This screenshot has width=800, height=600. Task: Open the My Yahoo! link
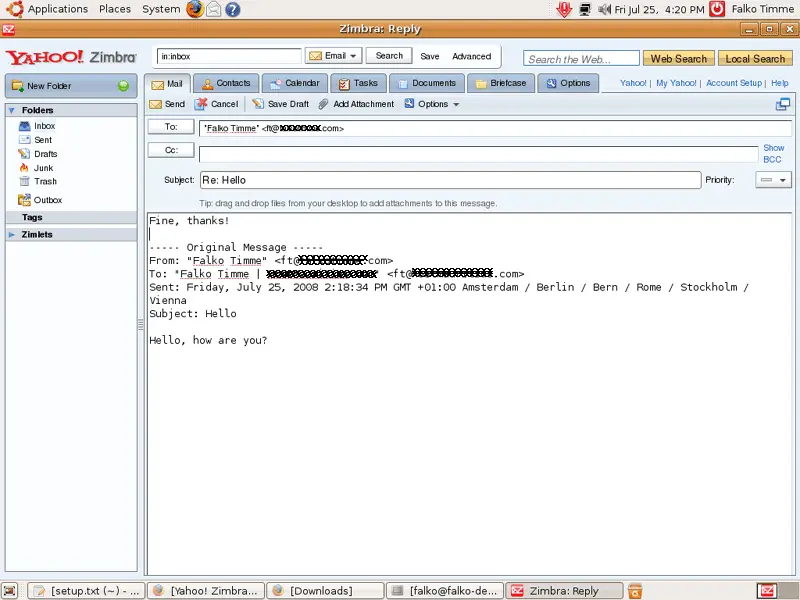coord(676,83)
